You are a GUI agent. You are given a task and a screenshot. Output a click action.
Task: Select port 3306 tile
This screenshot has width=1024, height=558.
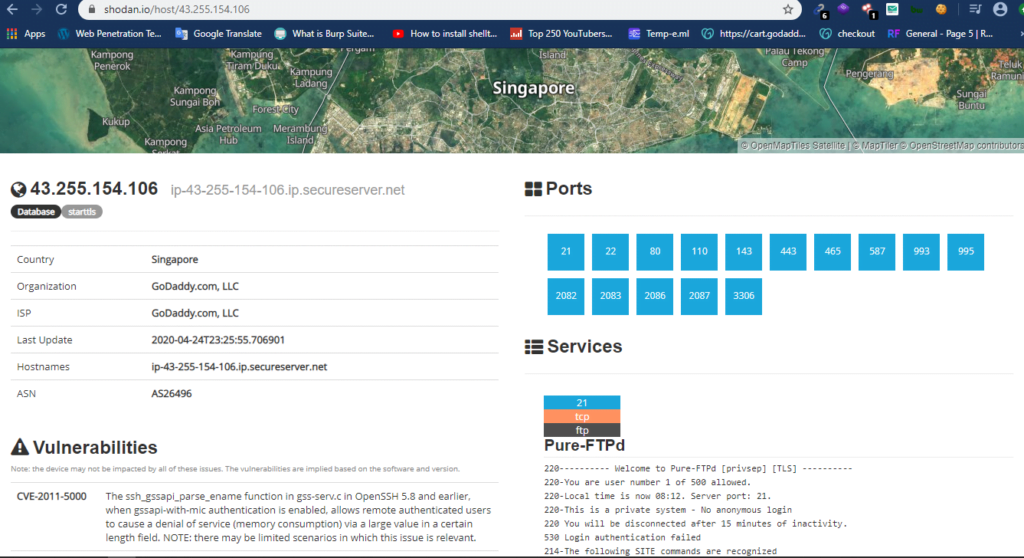(x=743, y=296)
